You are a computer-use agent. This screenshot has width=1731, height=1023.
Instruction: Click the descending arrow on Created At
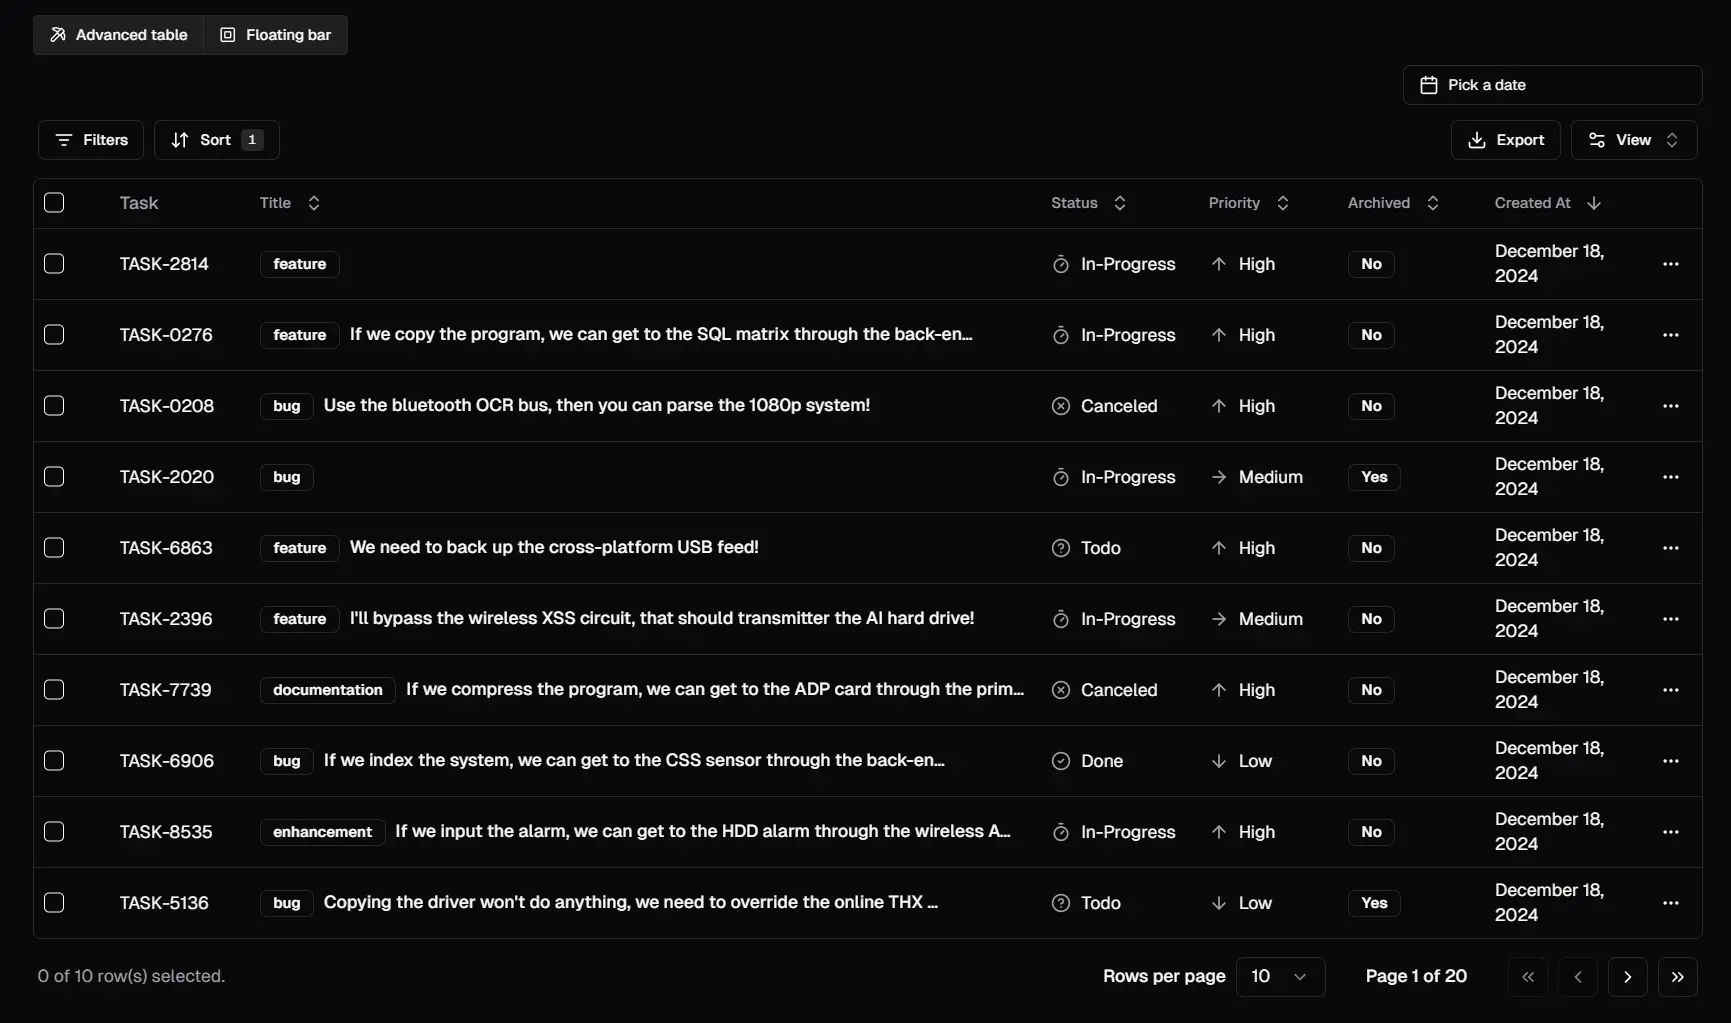tap(1594, 203)
